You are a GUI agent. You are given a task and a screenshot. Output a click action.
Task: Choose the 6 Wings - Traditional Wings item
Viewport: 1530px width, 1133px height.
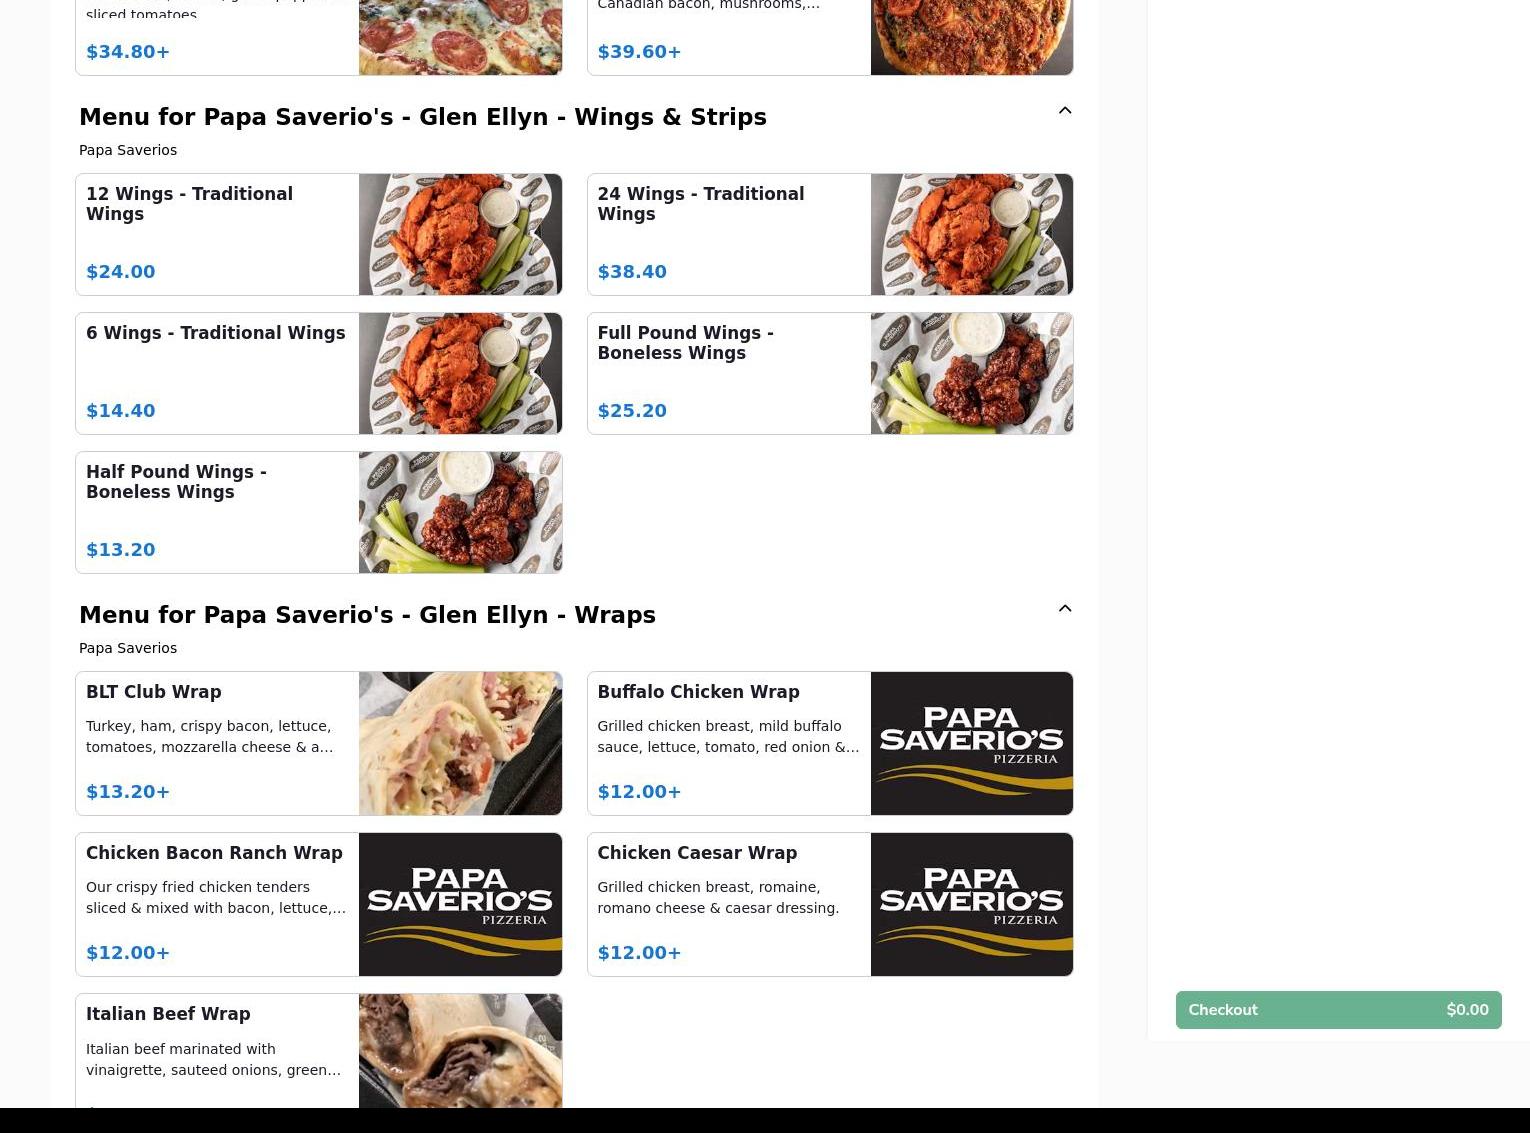pos(318,374)
